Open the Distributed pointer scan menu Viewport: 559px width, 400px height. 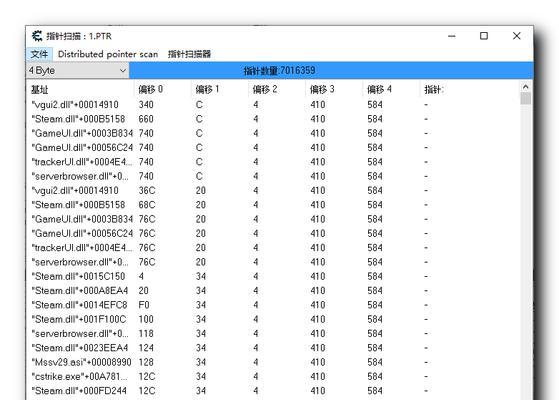point(108,54)
